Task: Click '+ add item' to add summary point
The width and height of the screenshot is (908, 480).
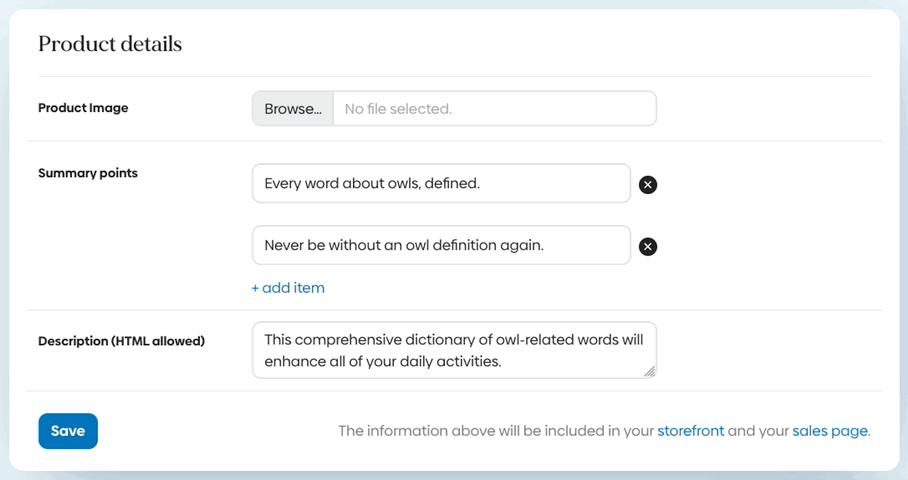Action: [288, 288]
